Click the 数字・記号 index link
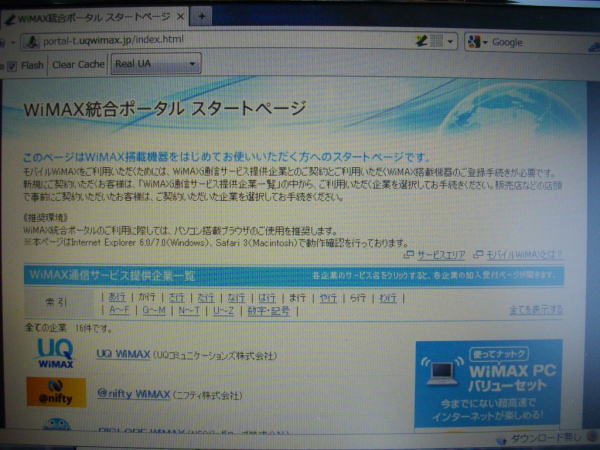The height and width of the screenshot is (450, 600). point(269,311)
